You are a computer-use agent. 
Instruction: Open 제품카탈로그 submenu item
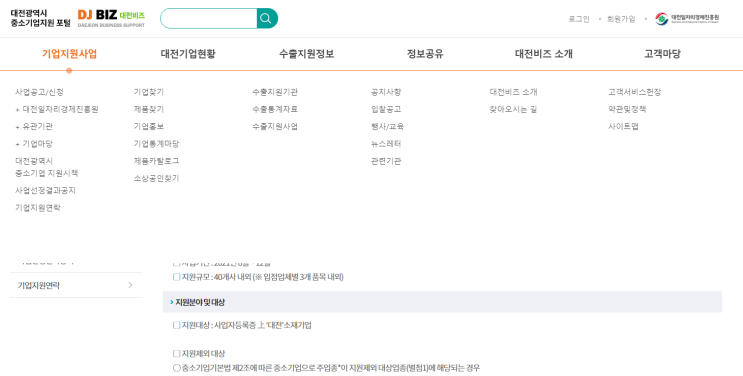[156, 161]
